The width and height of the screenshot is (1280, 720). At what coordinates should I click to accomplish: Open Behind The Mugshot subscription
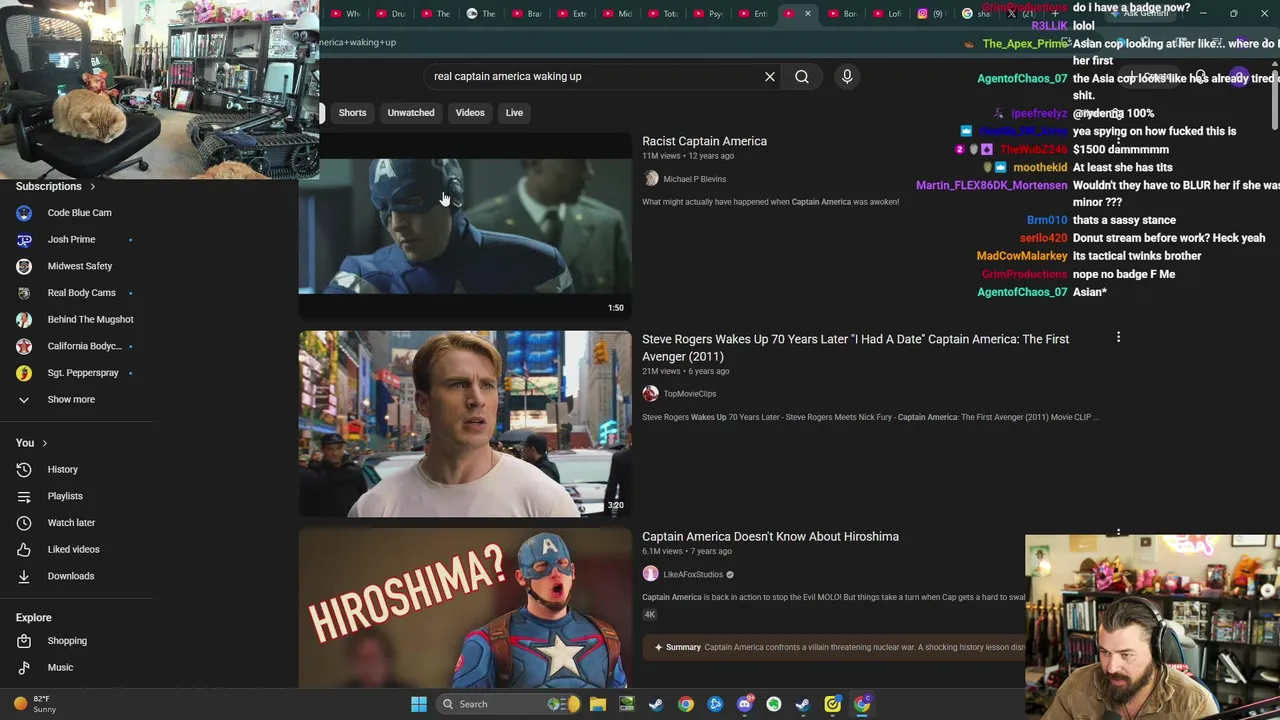point(76,319)
